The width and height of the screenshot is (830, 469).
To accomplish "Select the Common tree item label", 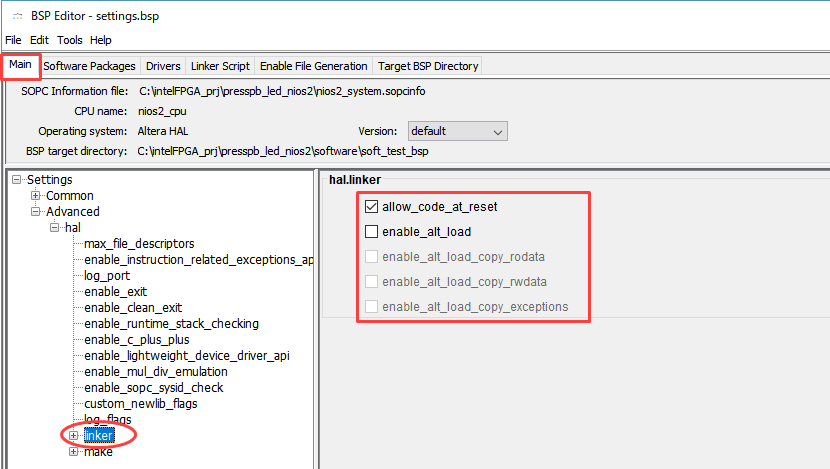I will [x=70, y=196].
